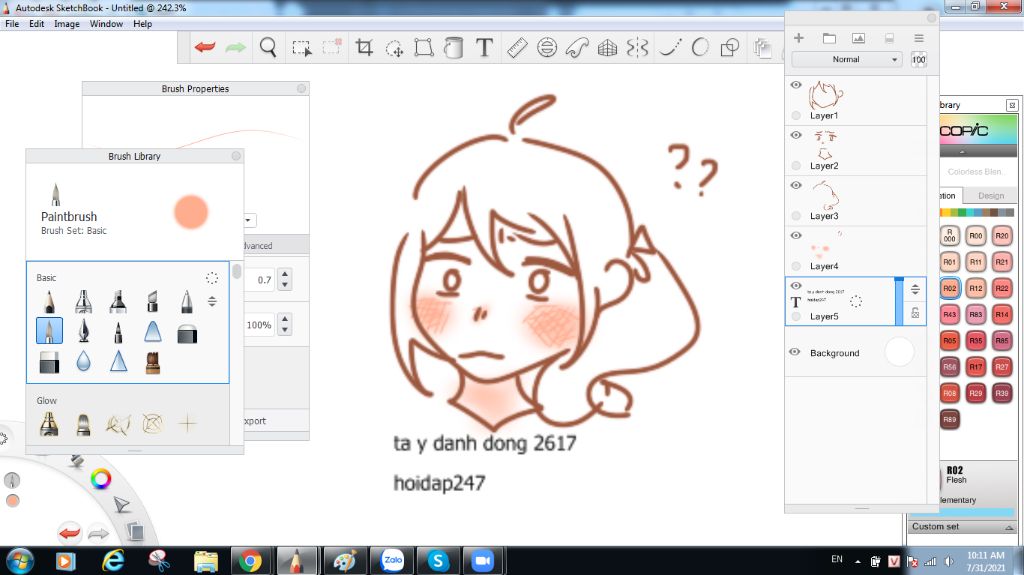Enable the Ellipse guide tool
Screen dimensions: 1024x575
point(547,47)
